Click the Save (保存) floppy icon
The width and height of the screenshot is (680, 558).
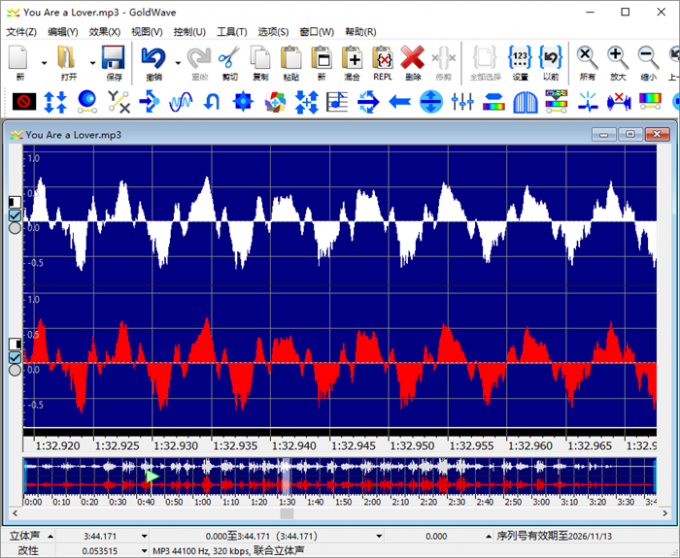114,58
